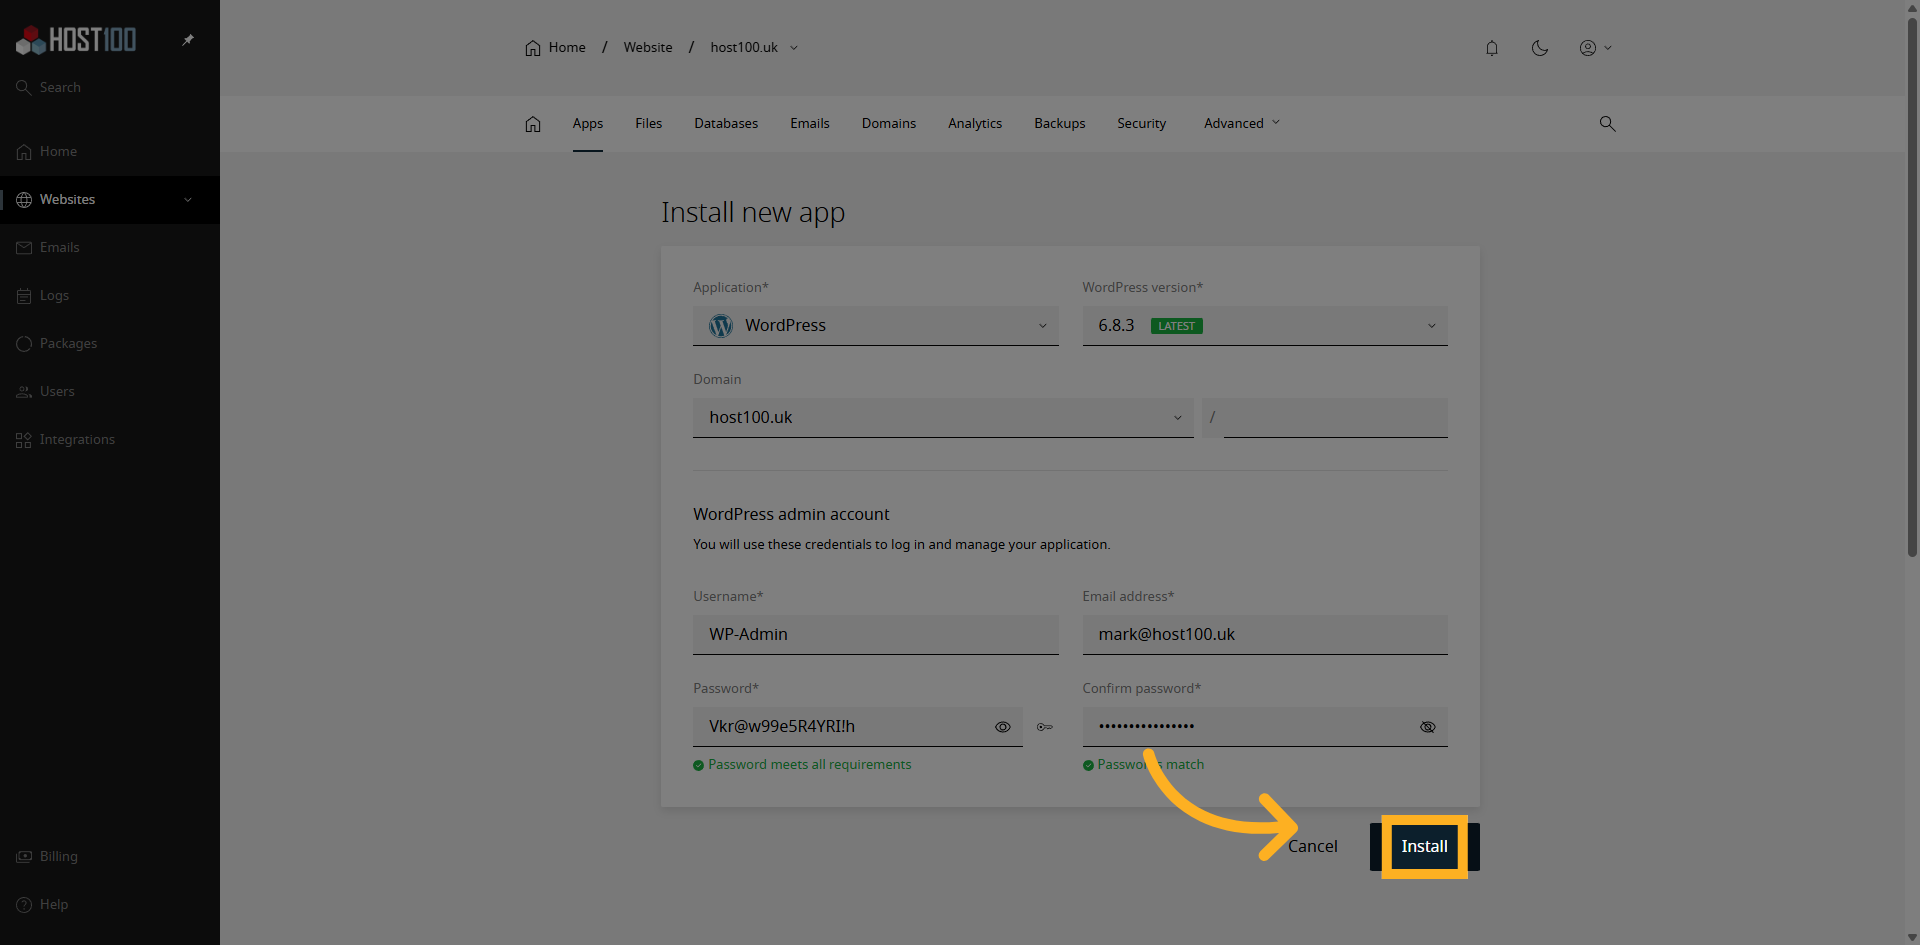Click the sidebar search magnifier icon
This screenshot has width=1920, height=945.
pos(24,87)
